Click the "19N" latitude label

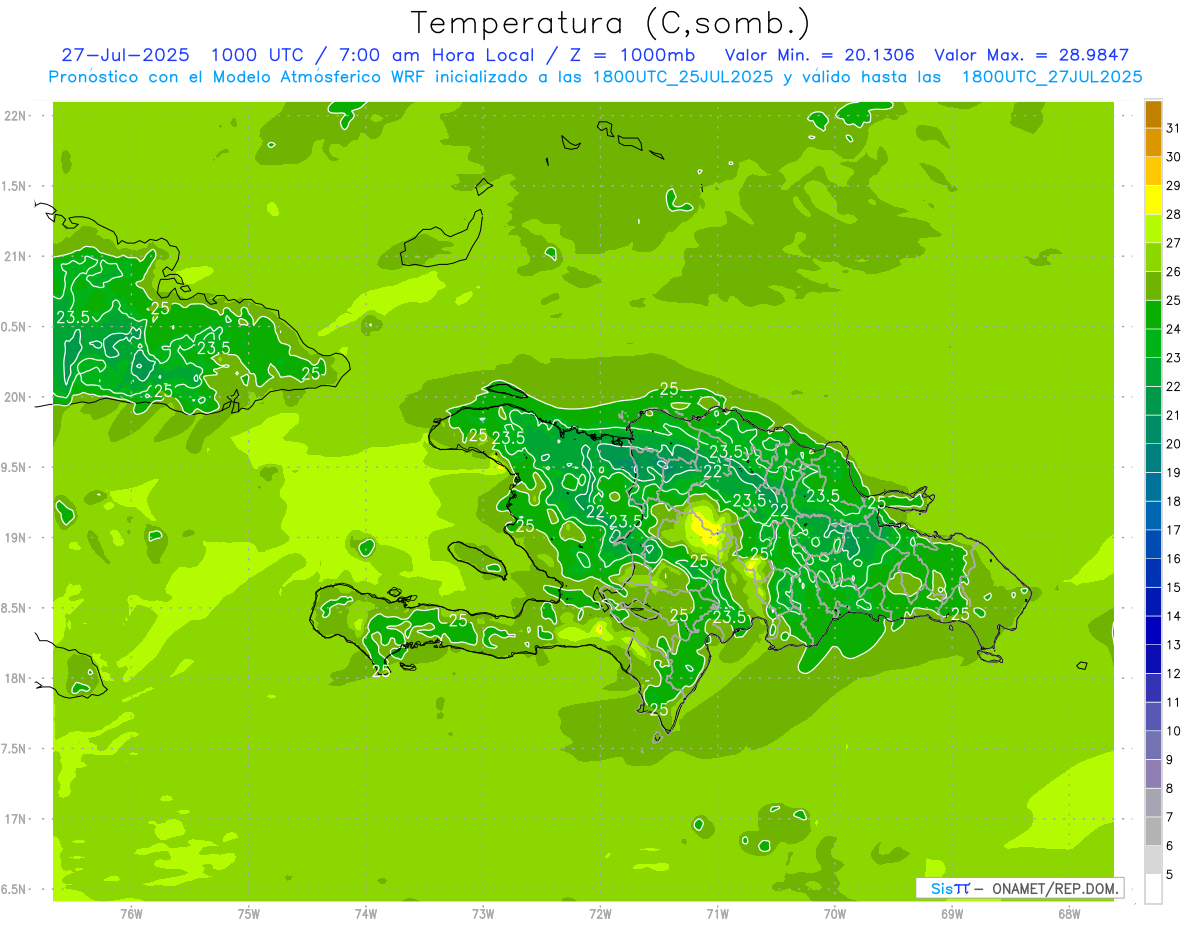point(15,537)
